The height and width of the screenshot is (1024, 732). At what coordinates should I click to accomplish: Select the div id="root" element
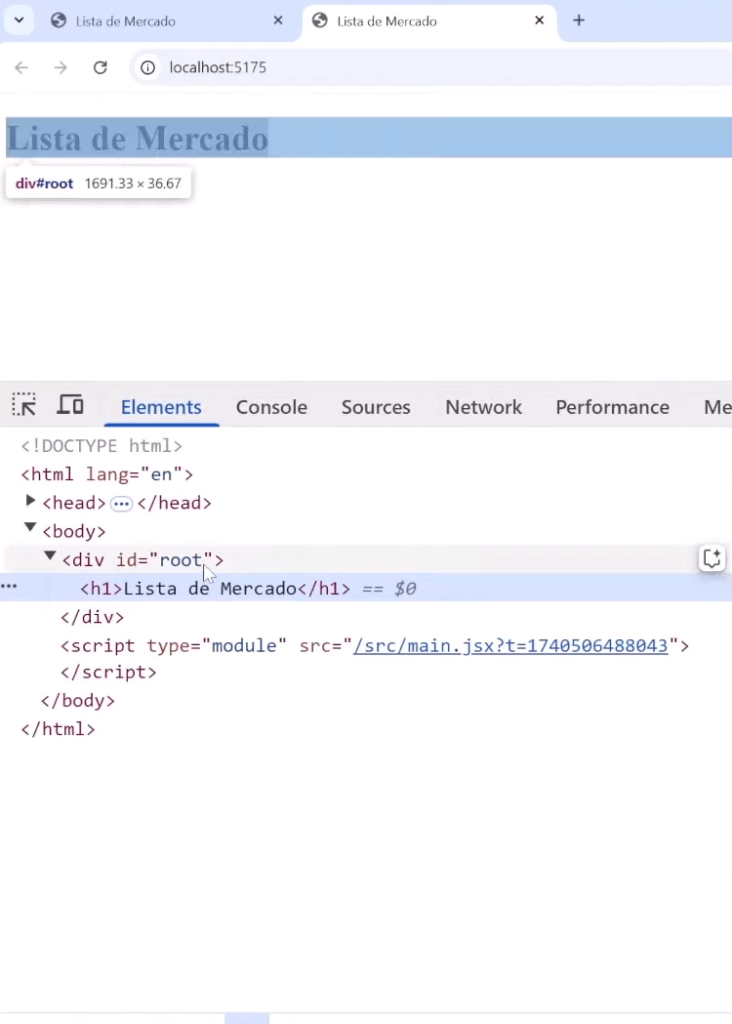click(142, 560)
